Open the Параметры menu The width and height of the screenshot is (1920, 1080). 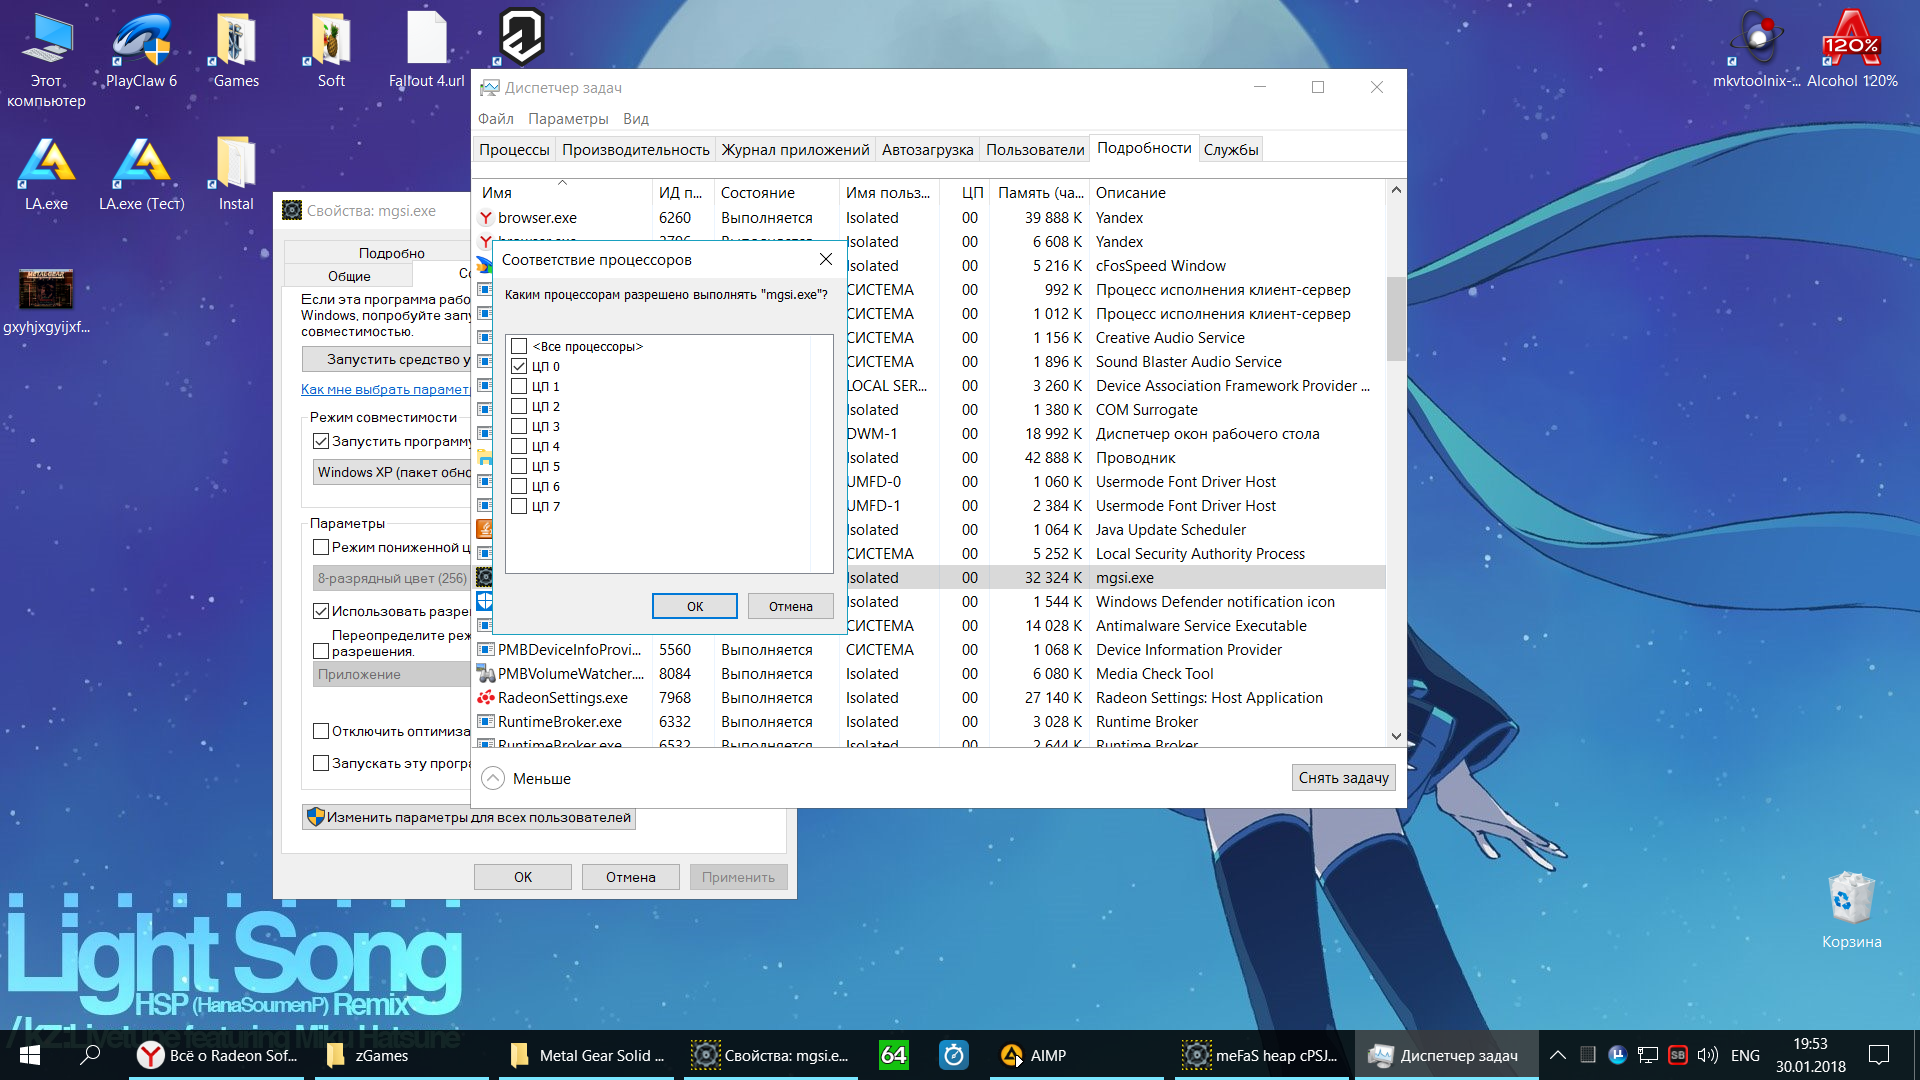tap(567, 119)
